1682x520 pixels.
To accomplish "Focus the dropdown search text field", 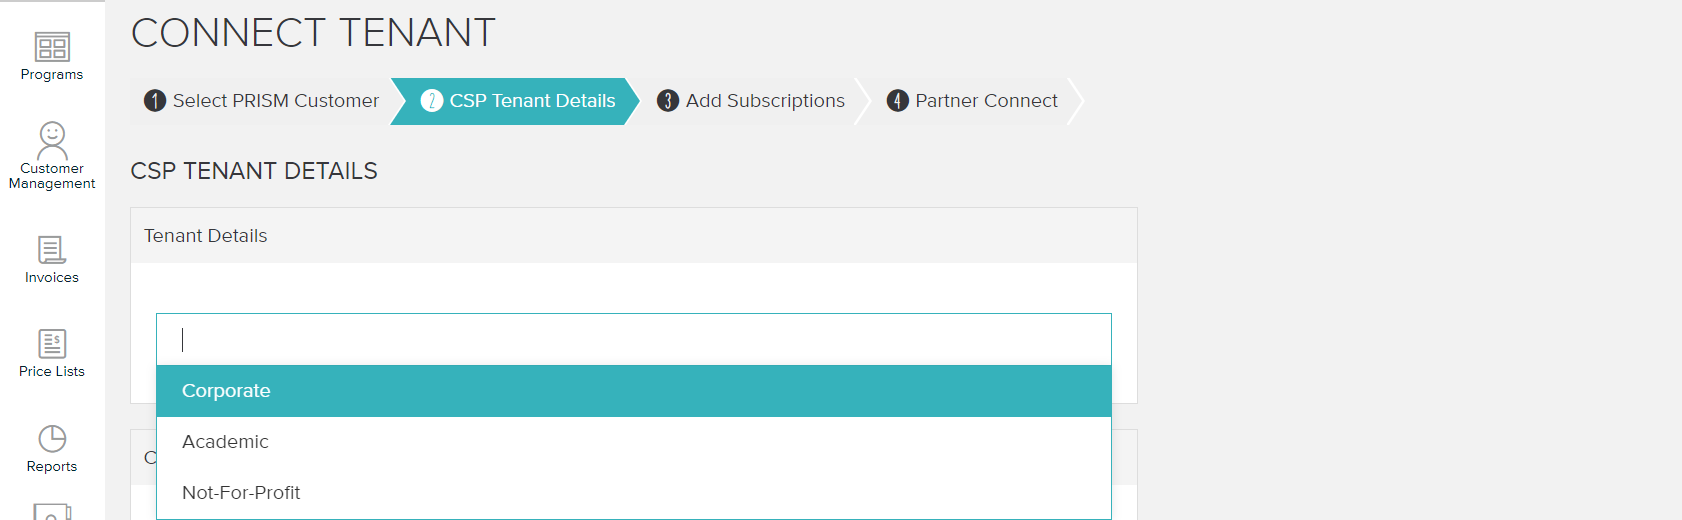I will (634, 340).
